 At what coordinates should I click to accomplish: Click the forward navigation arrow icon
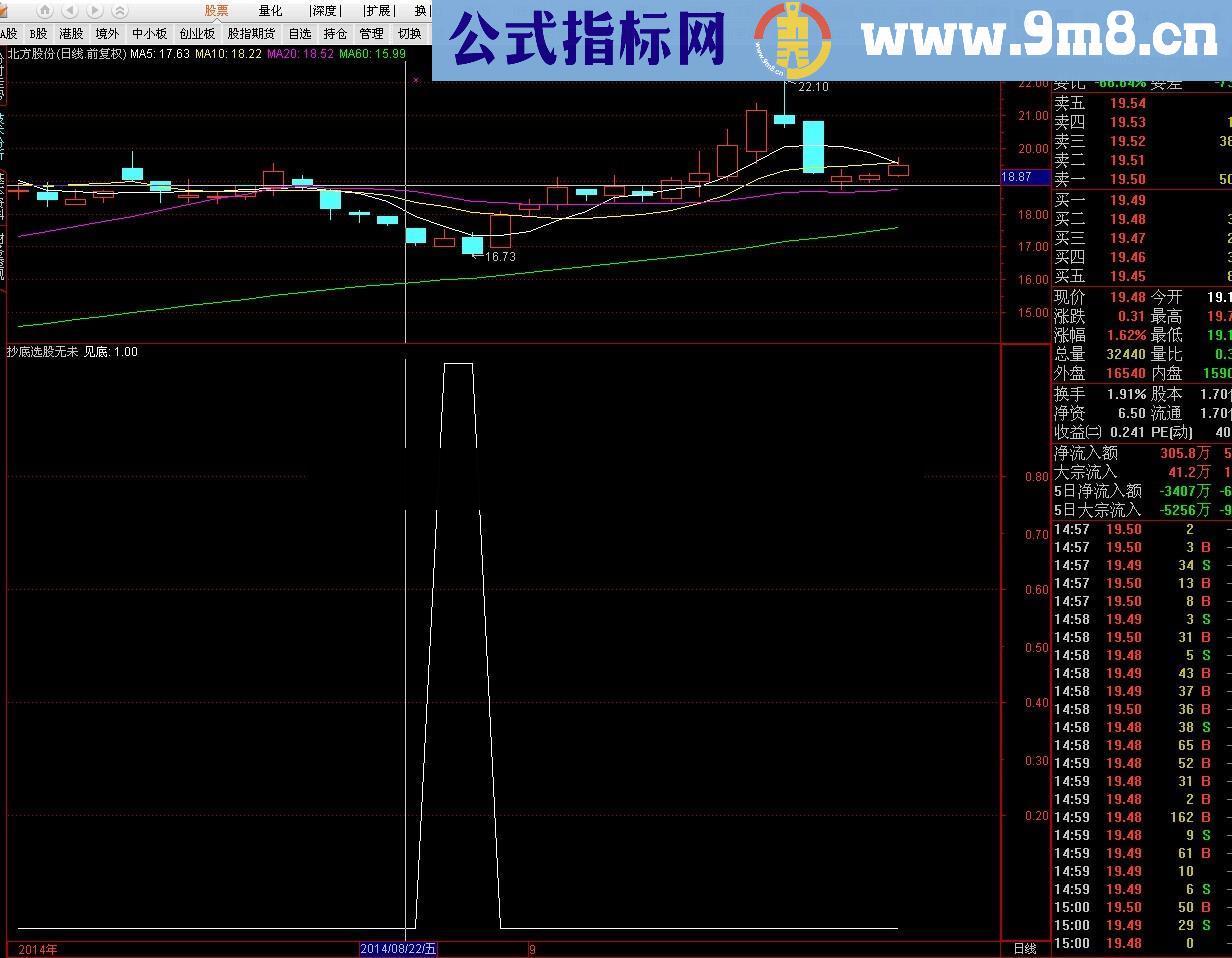(x=93, y=10)
